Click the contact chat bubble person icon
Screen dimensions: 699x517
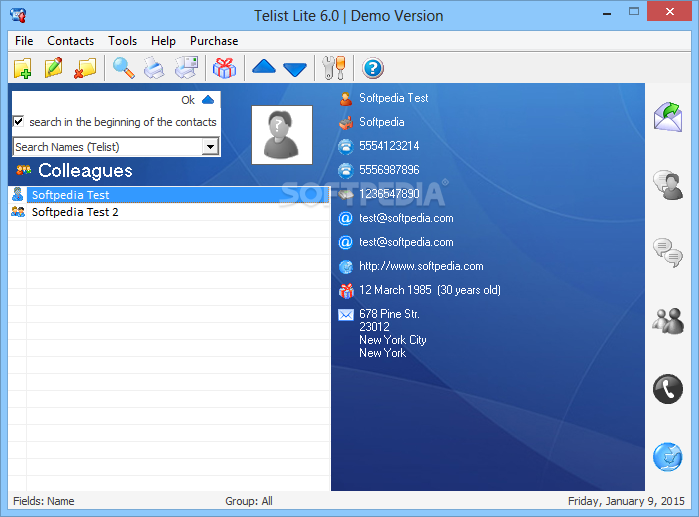668,185
